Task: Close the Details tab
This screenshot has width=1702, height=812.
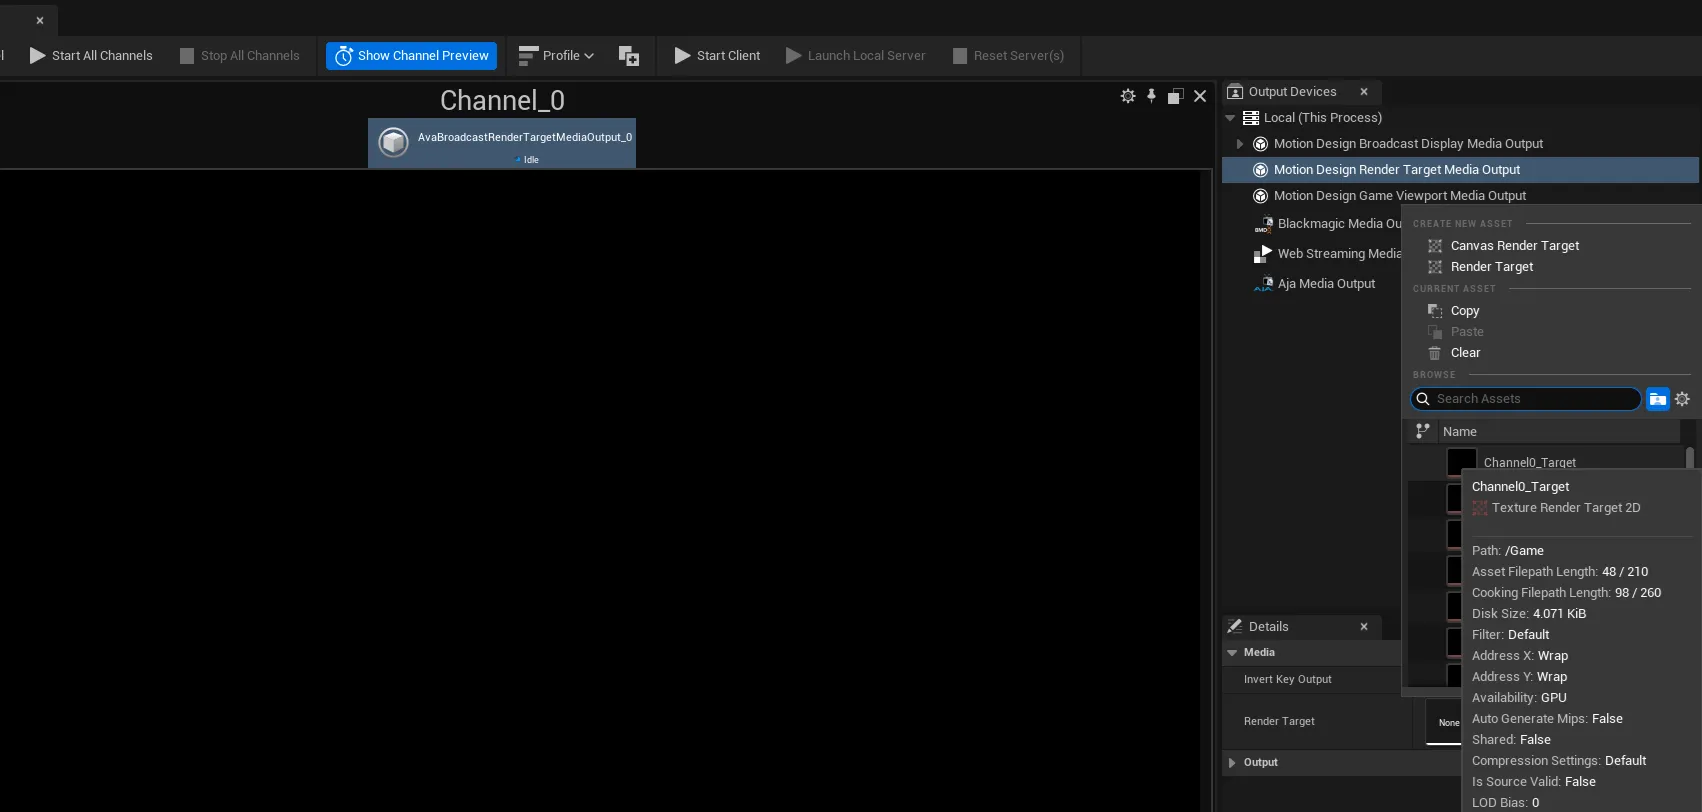Action: [x=1364, y=627]
